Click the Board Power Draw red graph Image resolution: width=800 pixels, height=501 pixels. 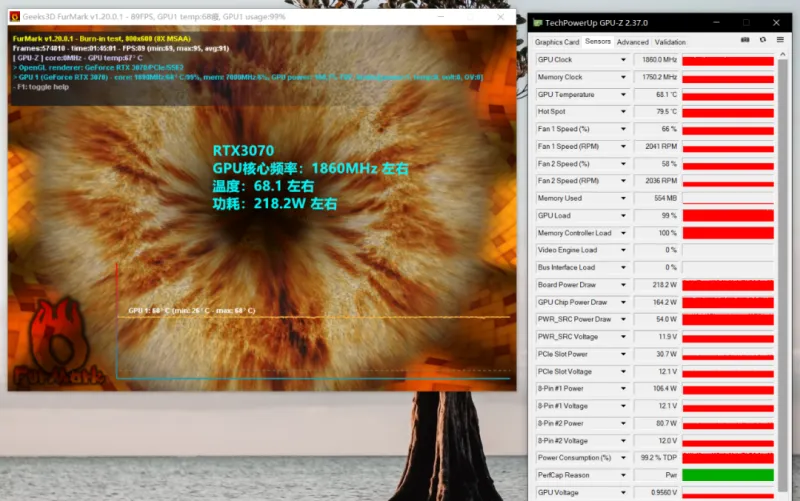pyautogui.click(x=728, y=285)
